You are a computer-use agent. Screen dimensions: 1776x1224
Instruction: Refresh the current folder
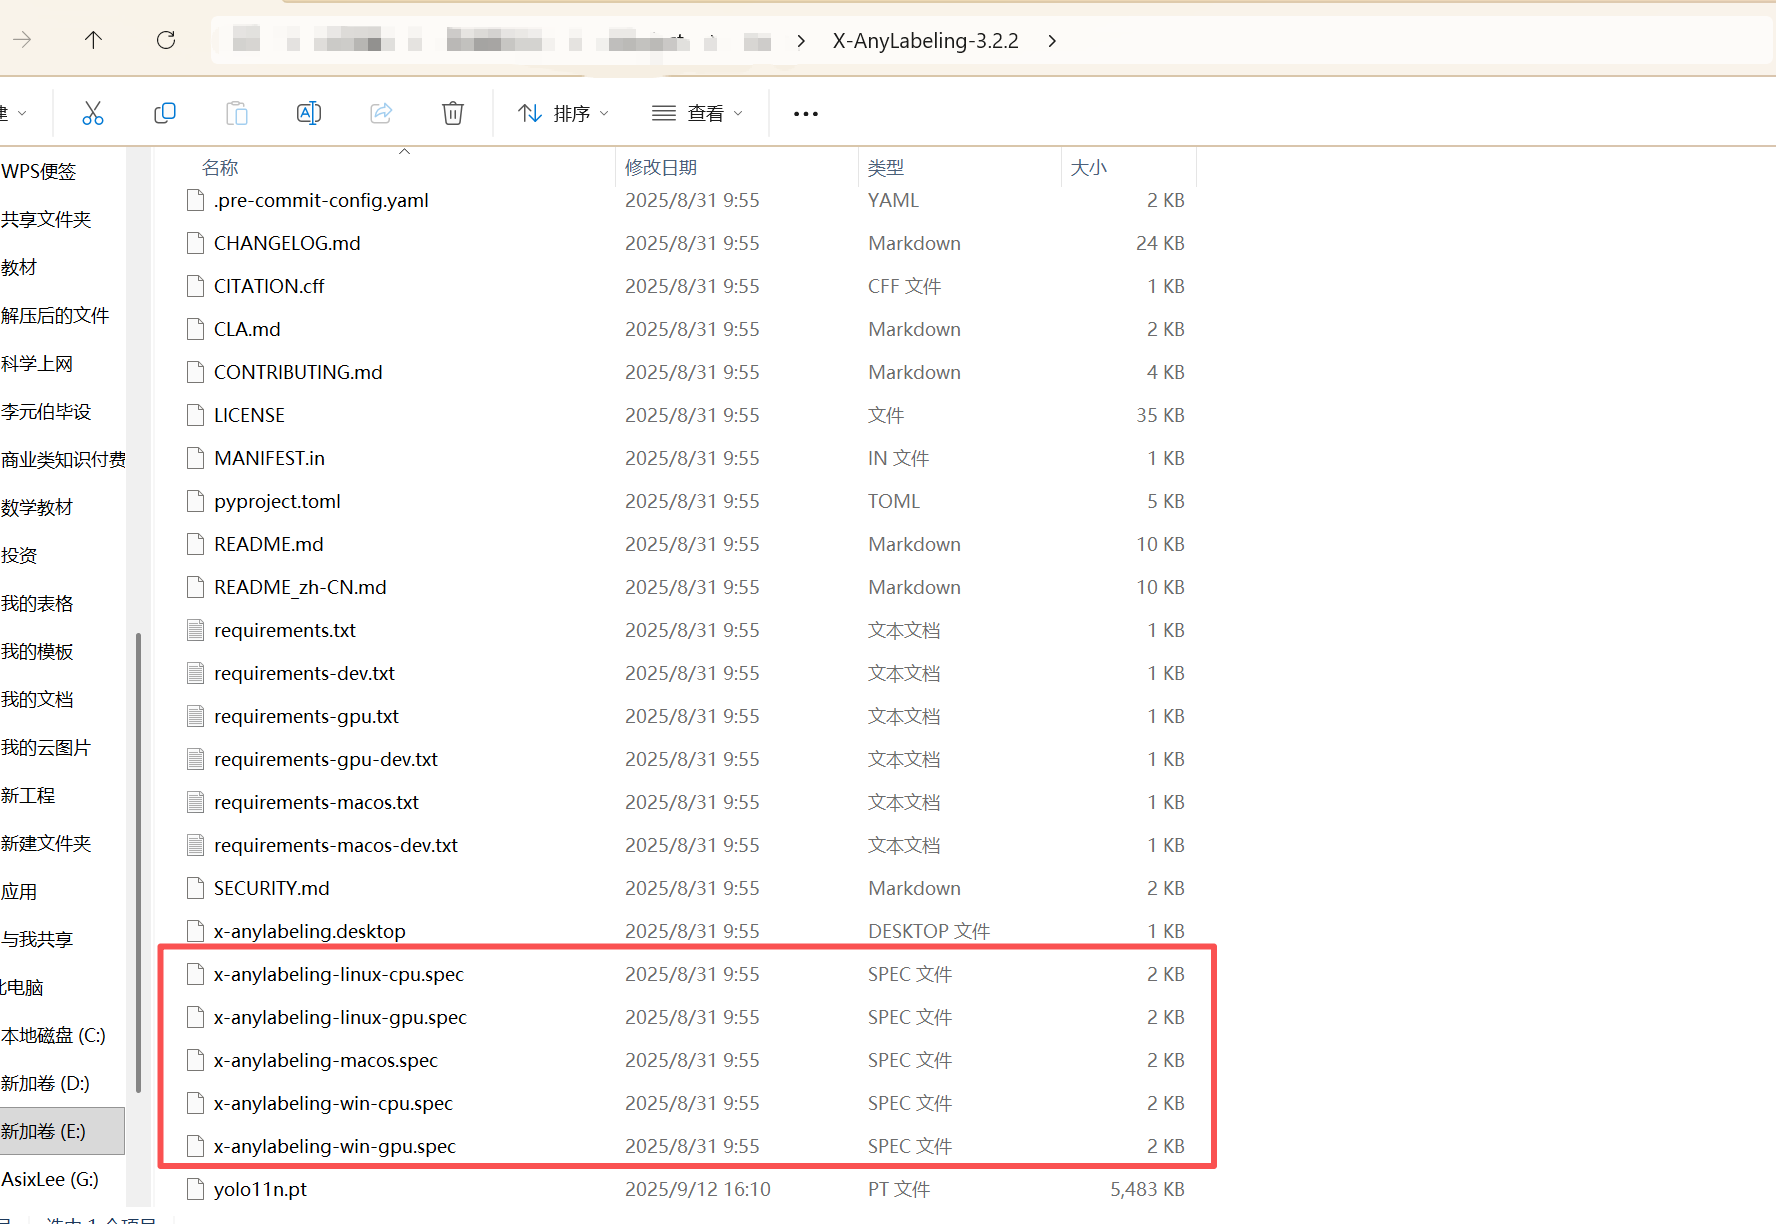166,40
